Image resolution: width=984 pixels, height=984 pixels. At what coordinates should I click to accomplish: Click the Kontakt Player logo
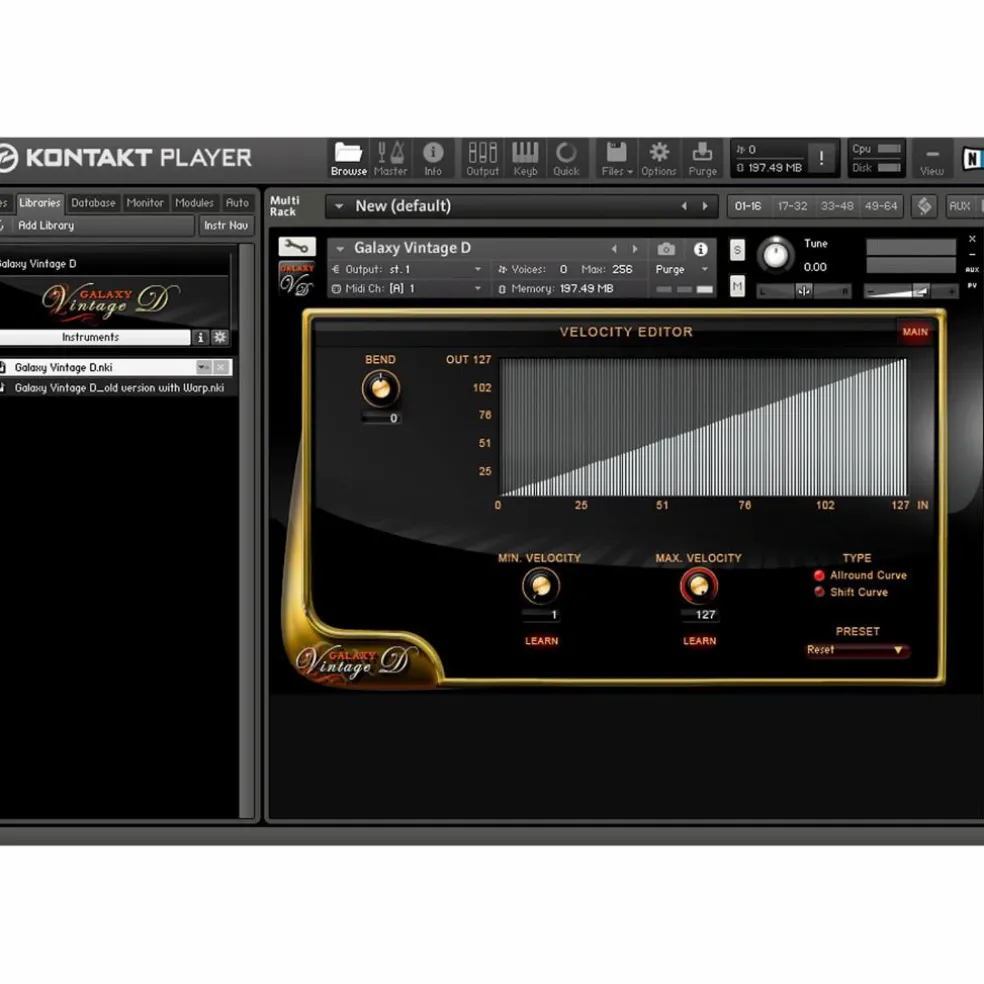[126, 158]
